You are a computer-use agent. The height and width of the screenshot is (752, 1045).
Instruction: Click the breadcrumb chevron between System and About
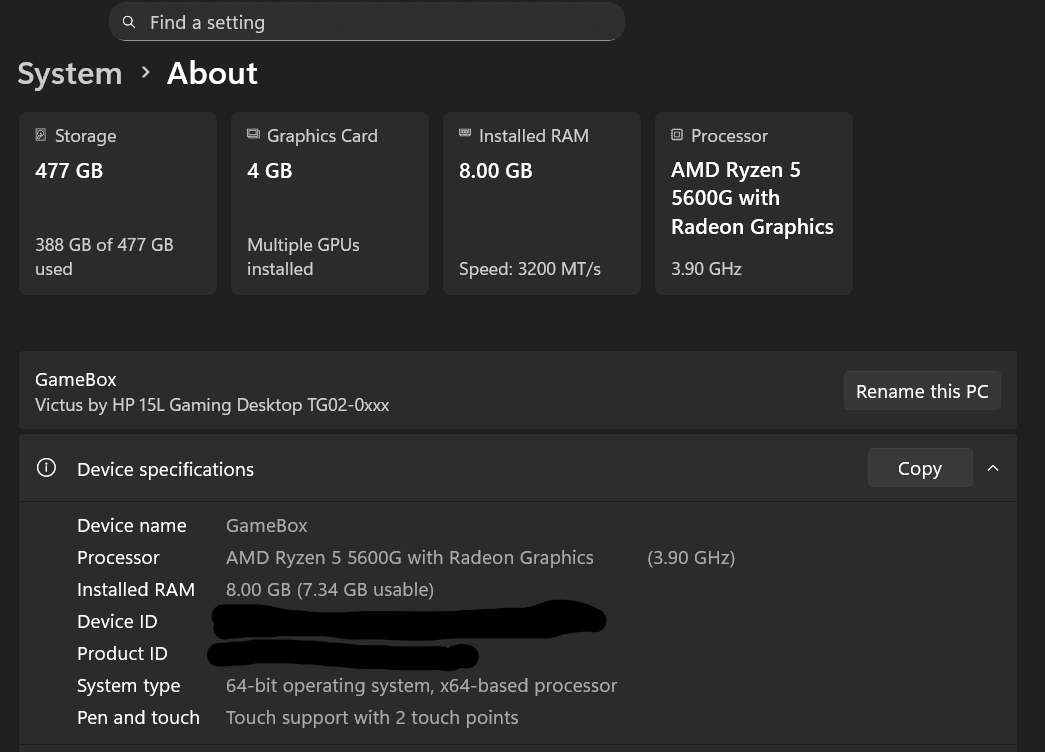tap(145, 72)
